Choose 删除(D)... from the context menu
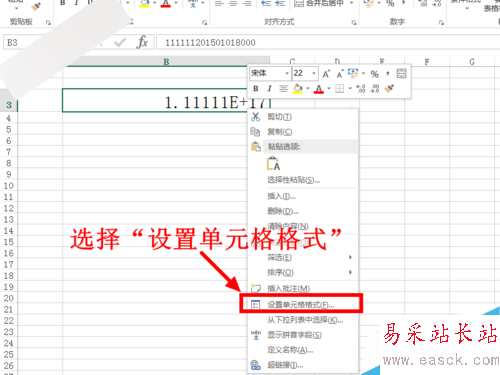Screen dimensions: 500x375 283,211
